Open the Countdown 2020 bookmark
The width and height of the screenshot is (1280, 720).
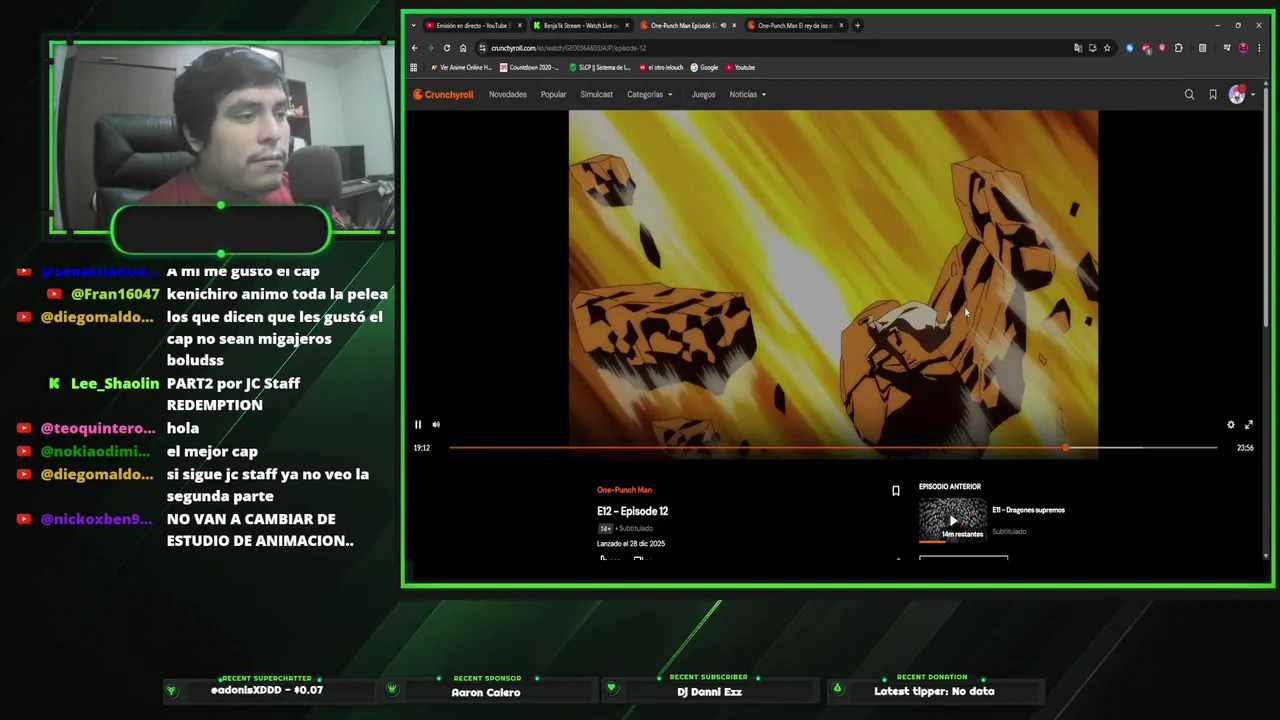pos(530,68)
